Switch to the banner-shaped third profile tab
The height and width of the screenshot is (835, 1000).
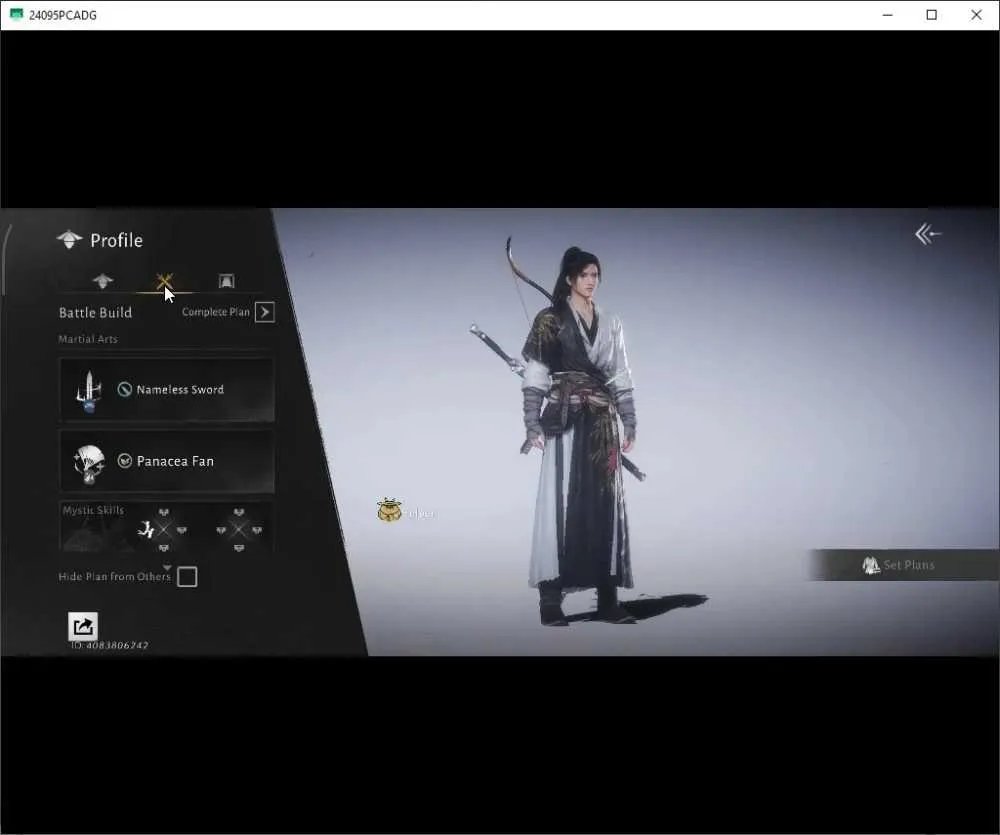pyautogui.click(x=226, y=281)
